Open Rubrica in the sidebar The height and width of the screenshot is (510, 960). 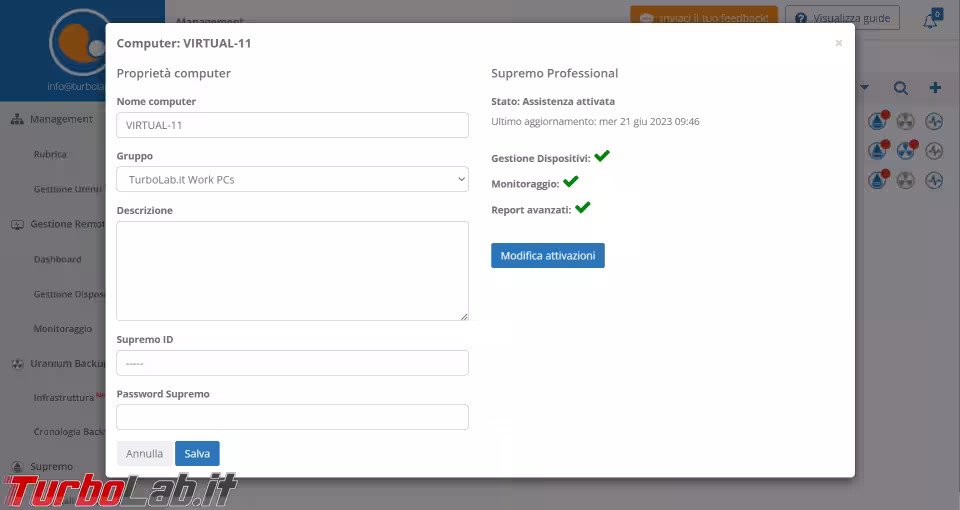(x=50, y=154)
